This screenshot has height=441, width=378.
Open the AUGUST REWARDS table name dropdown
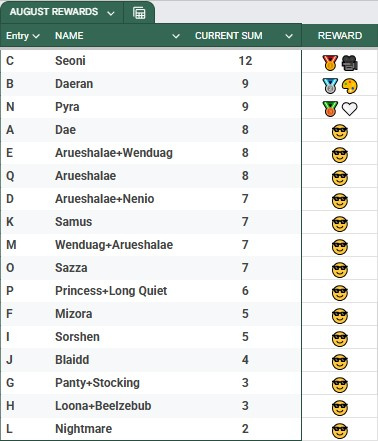(111, 13)
